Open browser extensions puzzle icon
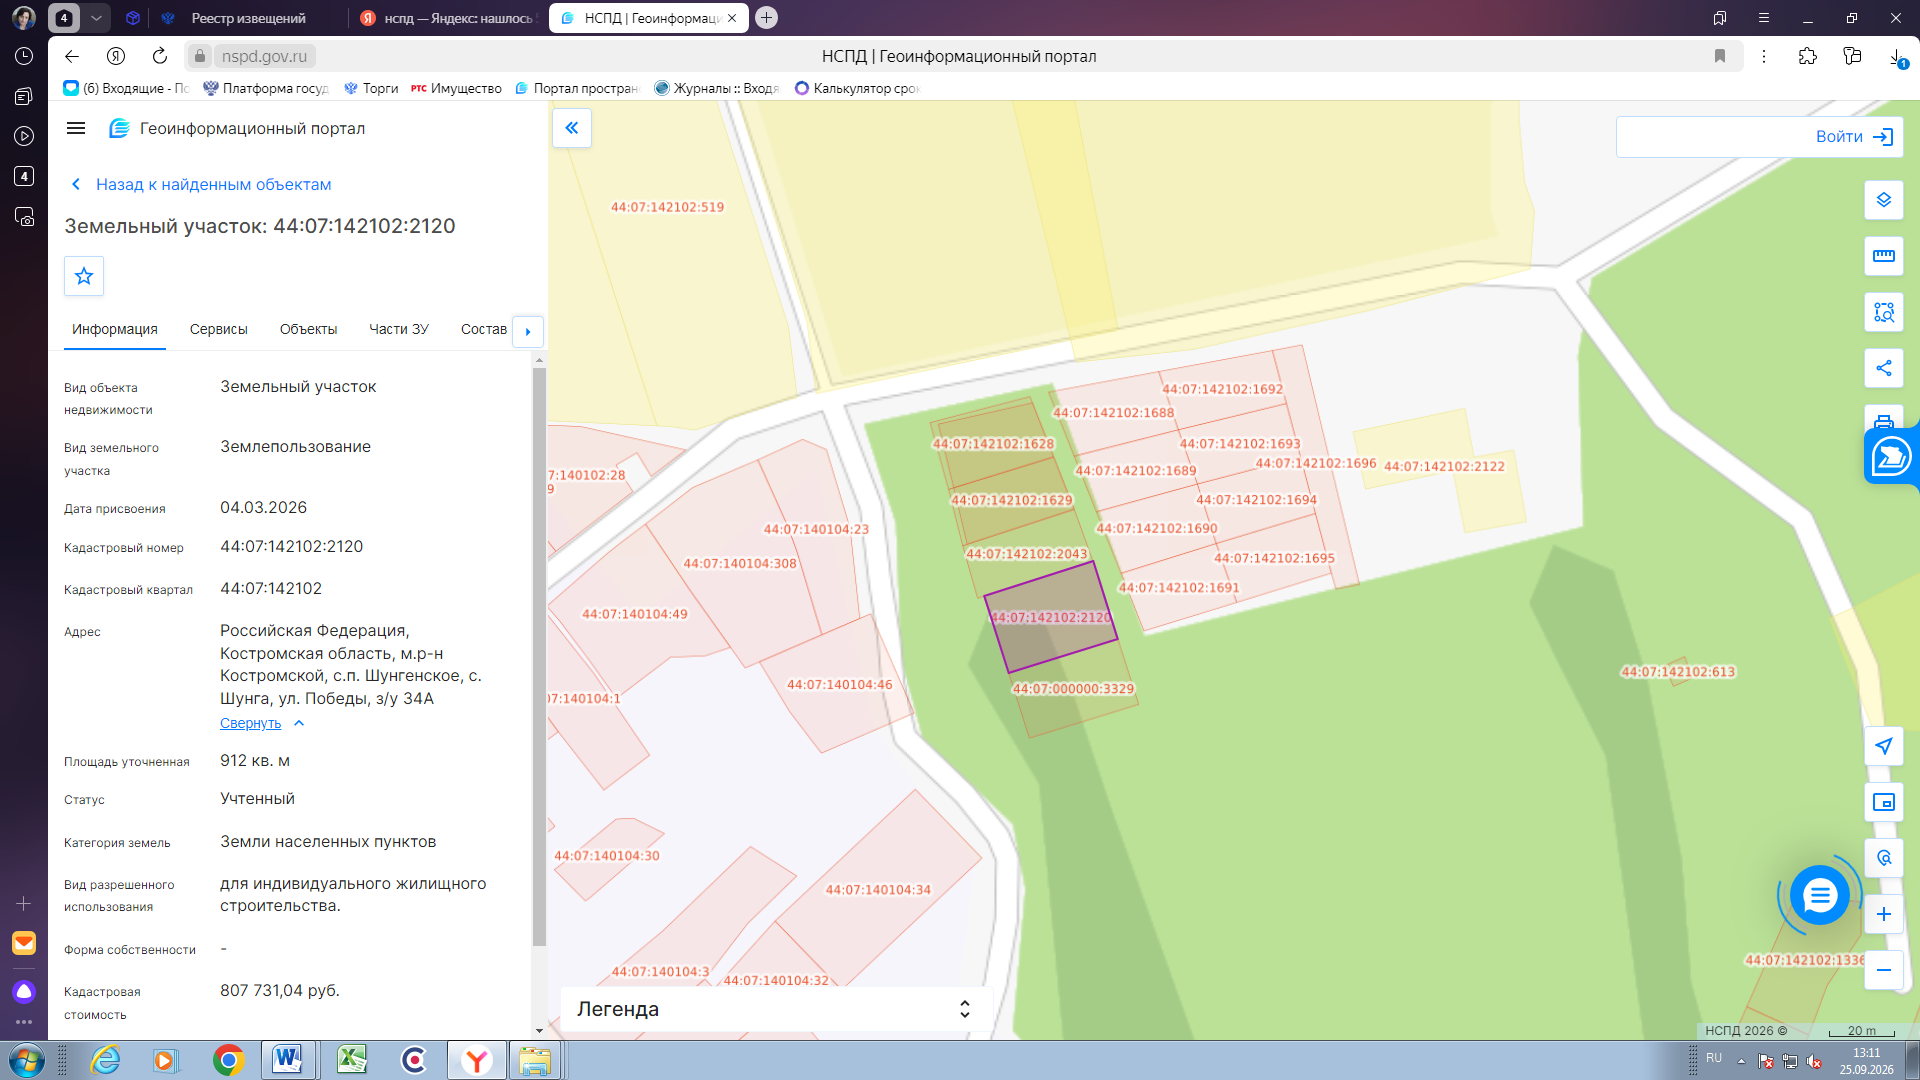This screenshot has height=1080, width=1920. pyautogui.click(x=1807, y=56)
